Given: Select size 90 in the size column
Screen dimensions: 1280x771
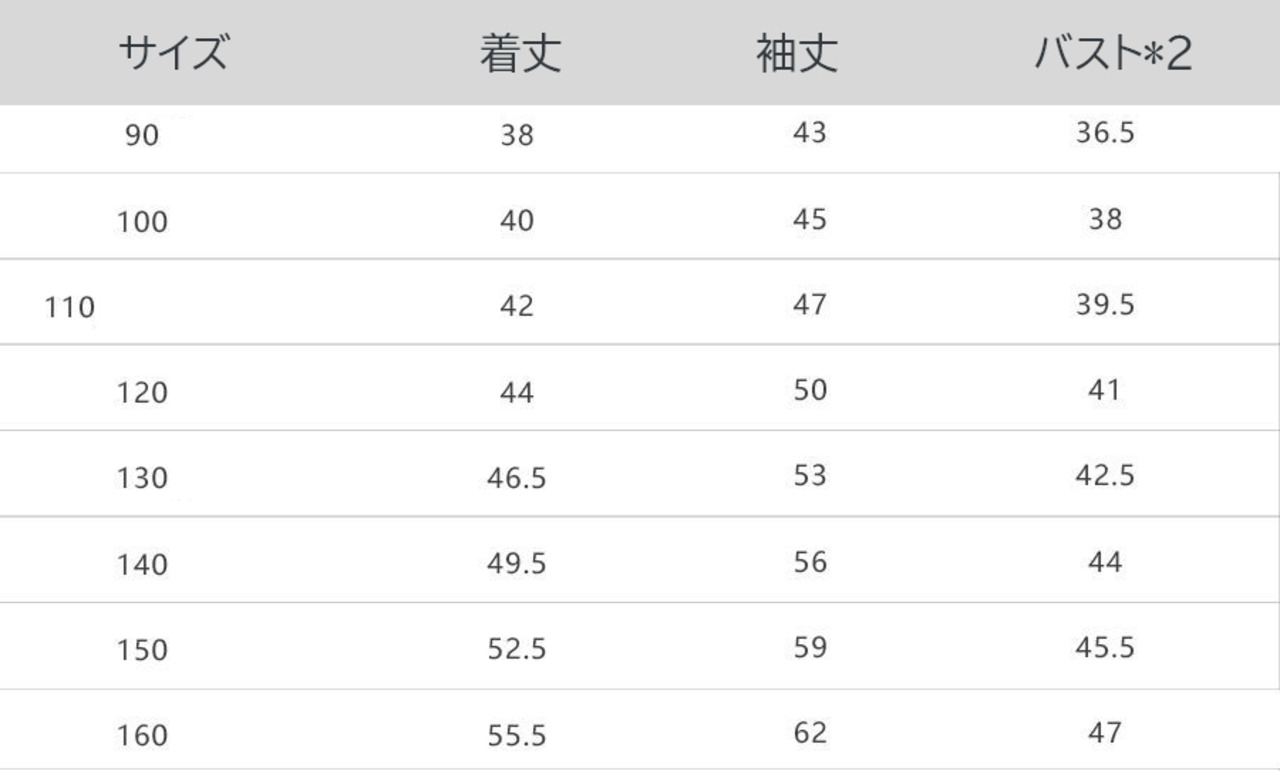Looking at the screenshot, I should coord(142,136).
